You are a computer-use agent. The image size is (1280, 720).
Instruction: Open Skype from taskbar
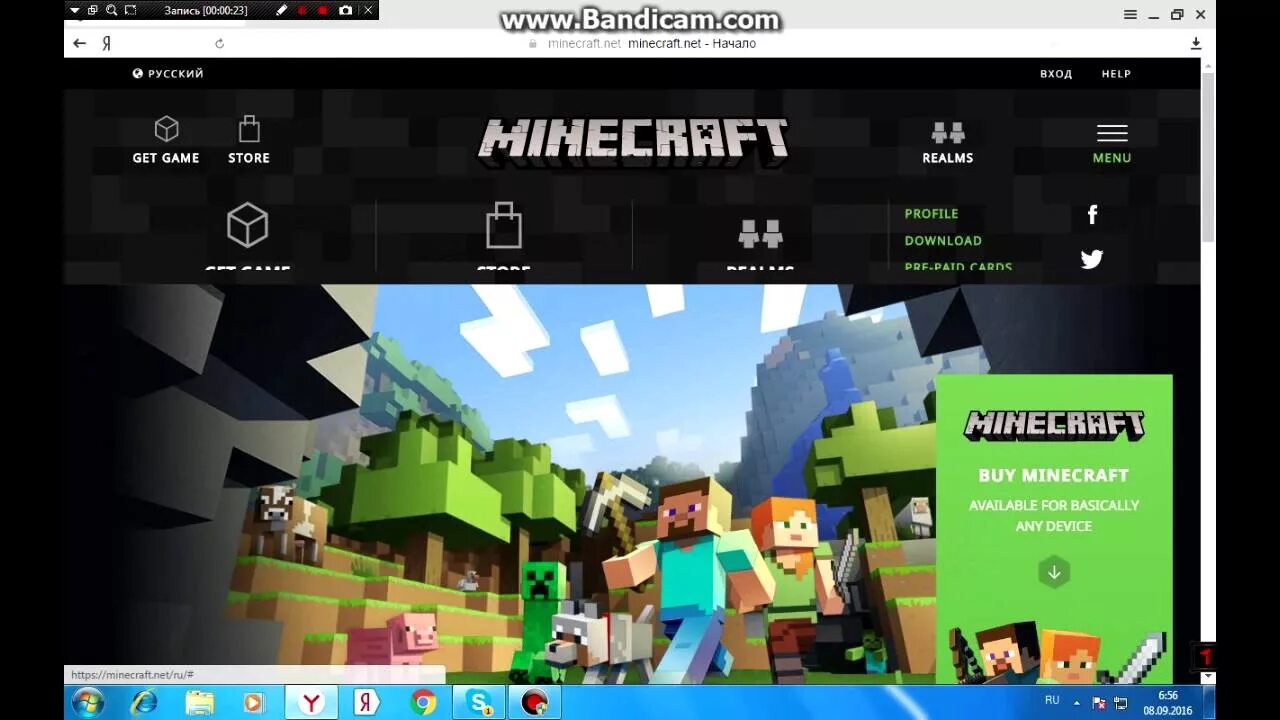479,703
